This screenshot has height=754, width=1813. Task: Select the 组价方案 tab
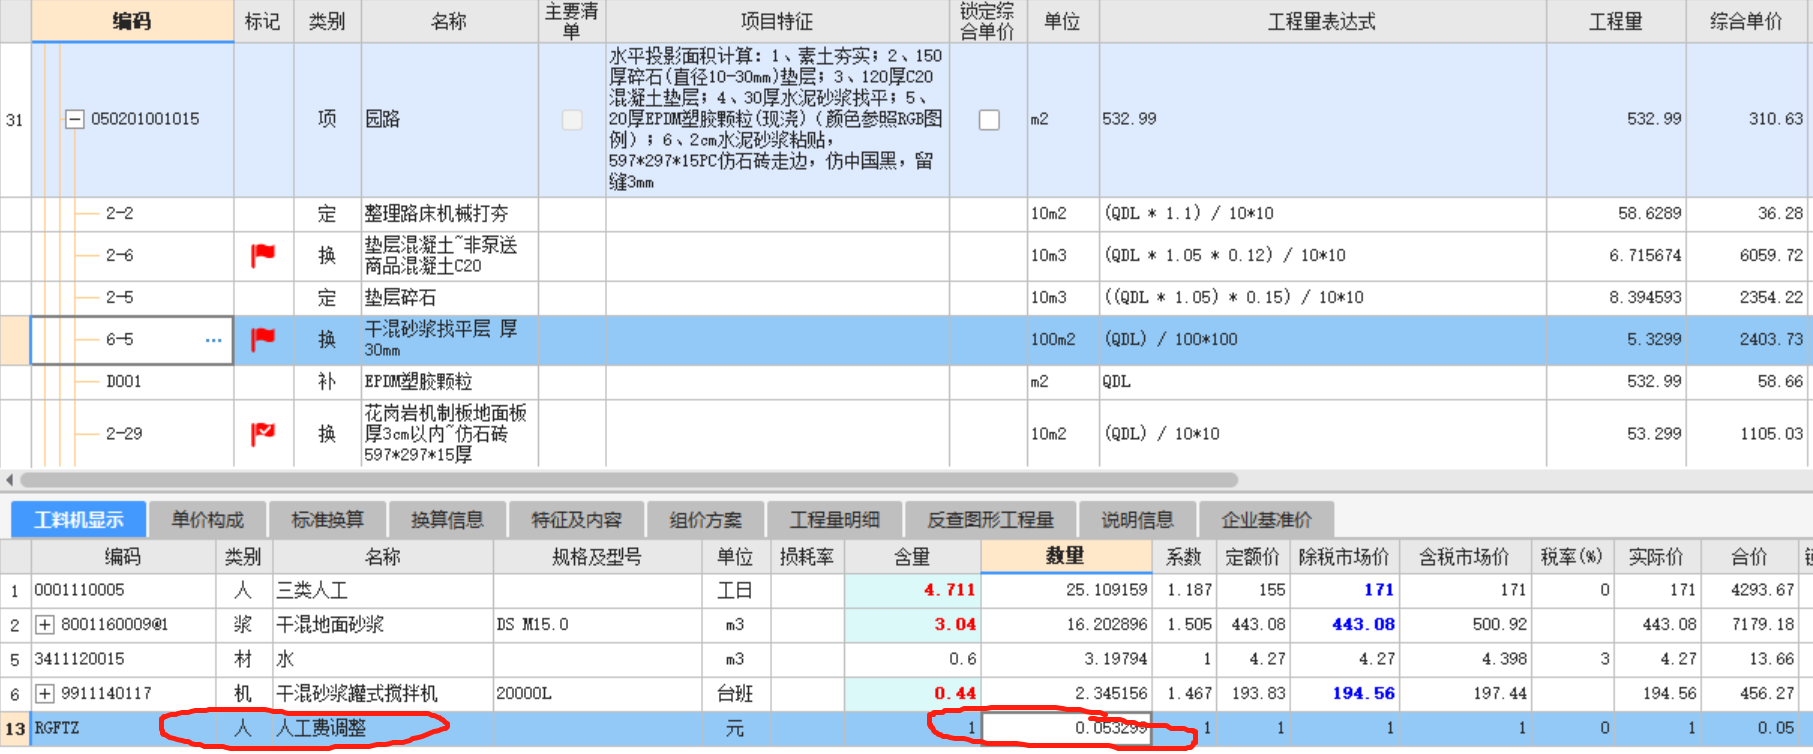point(706,520)
